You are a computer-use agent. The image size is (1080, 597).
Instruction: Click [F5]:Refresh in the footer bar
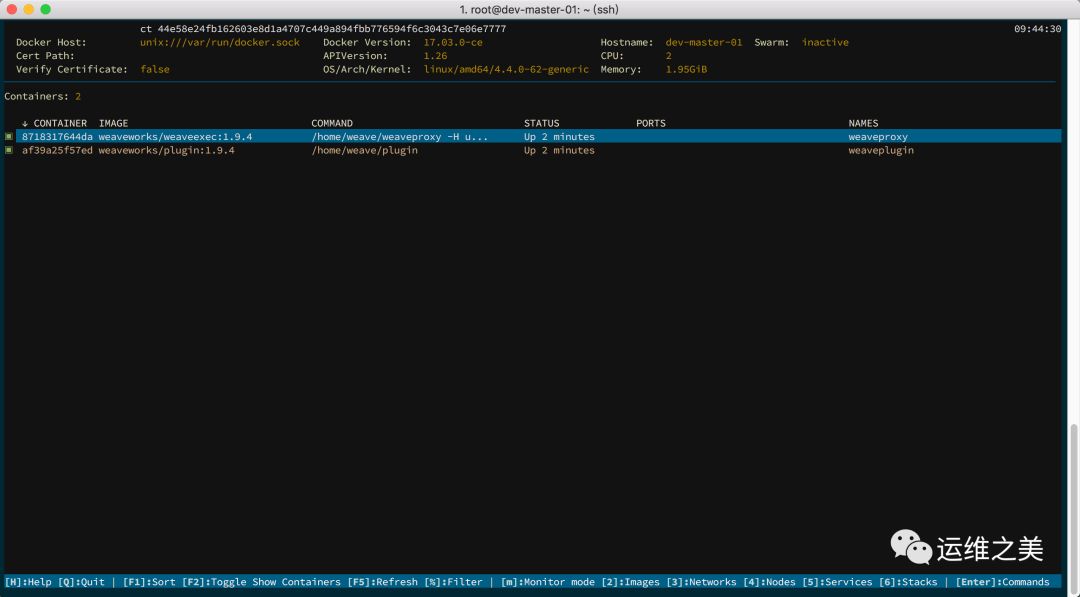point(382,582)
